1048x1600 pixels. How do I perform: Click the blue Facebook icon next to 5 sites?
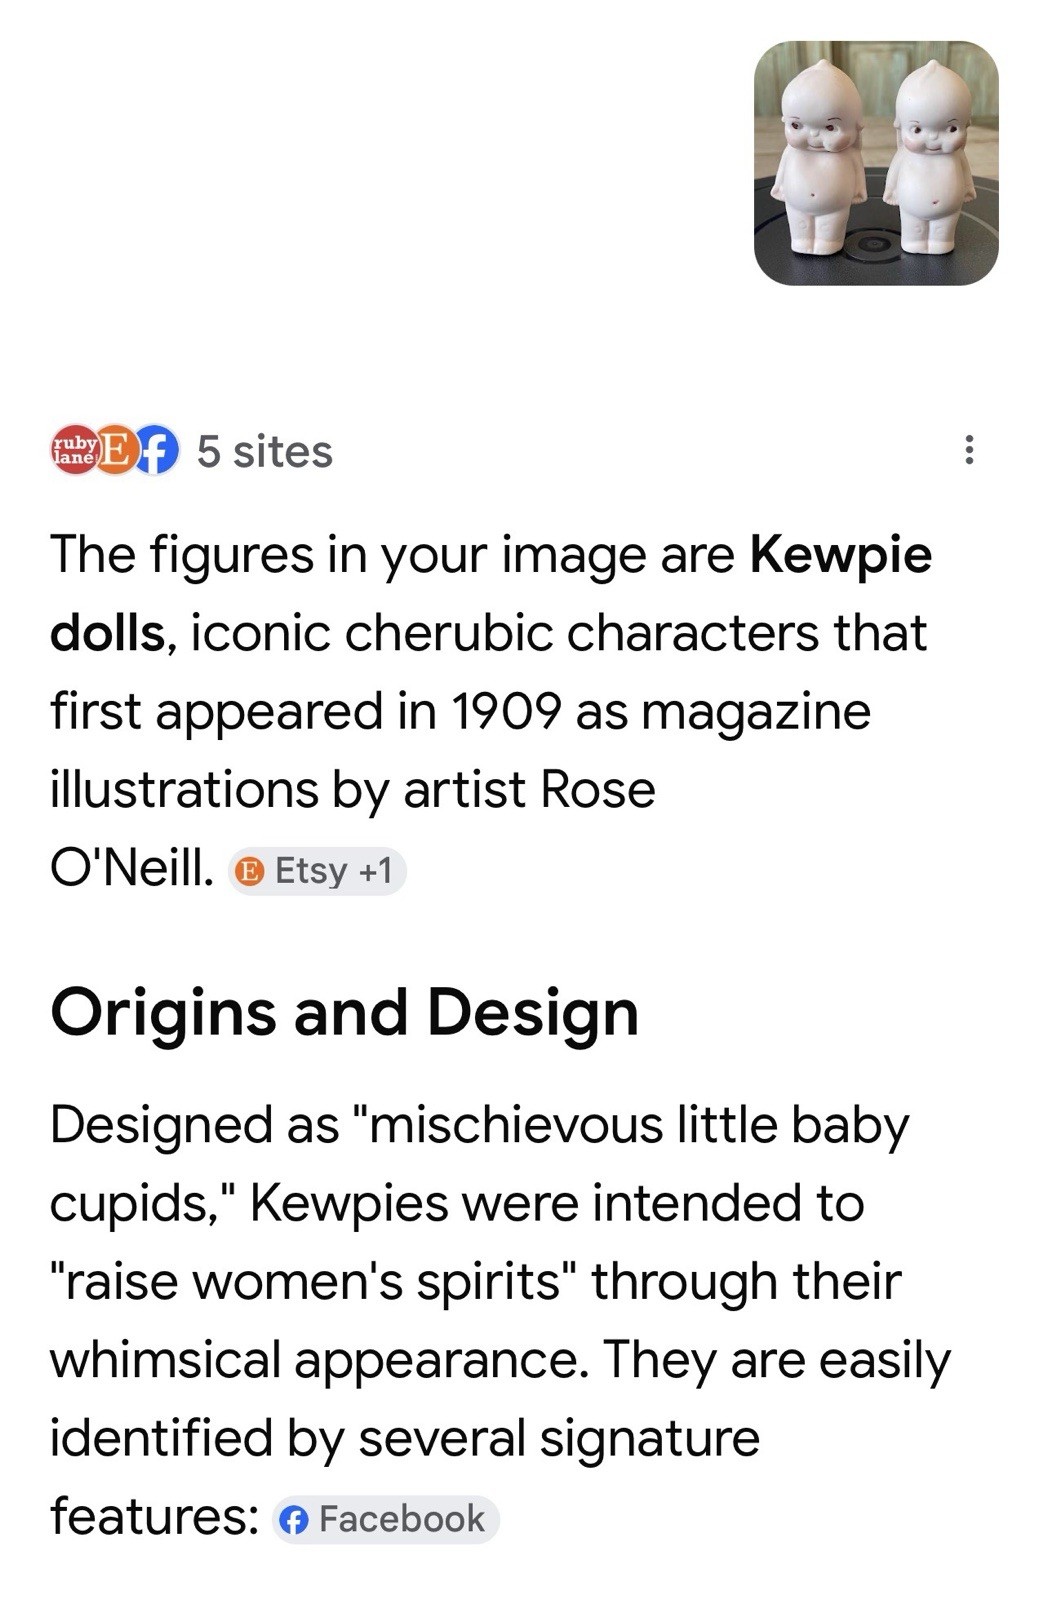tap(156, 451)
